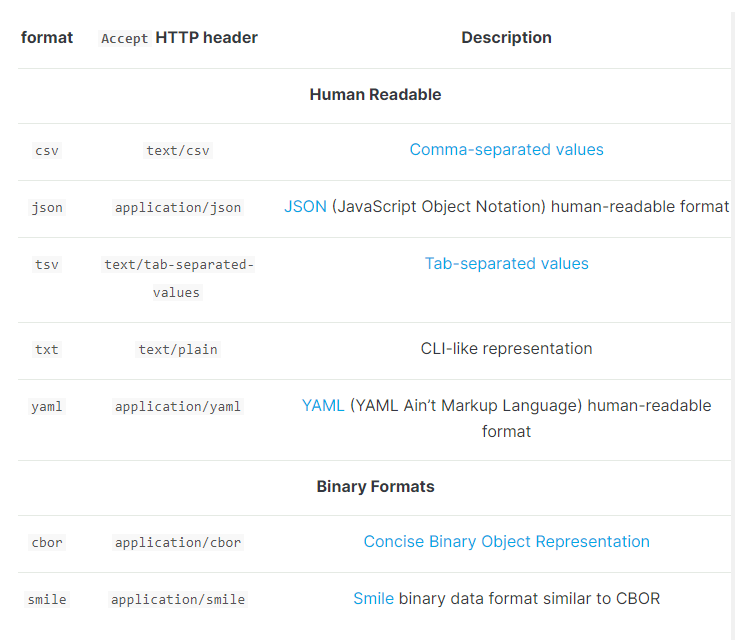Click the application/yaml header value
Viewport: 735px width, 640px height.
(178, 407)
